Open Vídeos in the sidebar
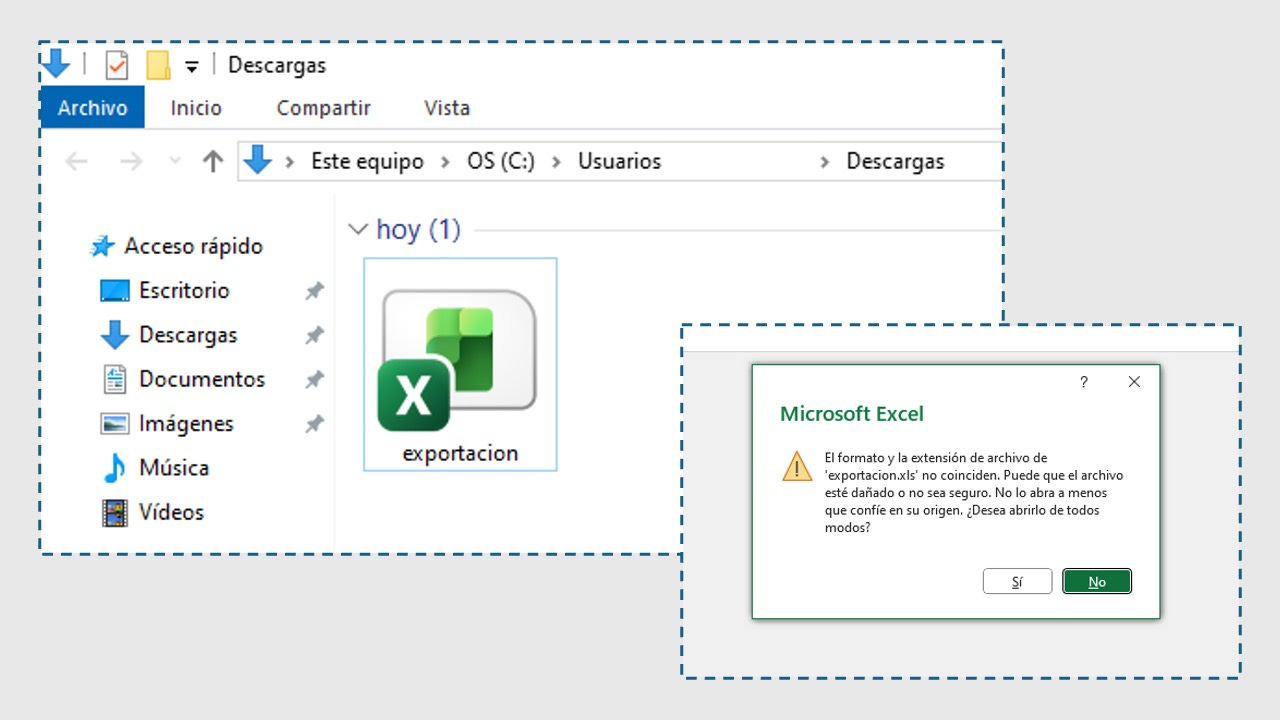1280x720 pixels. [x=171, y=512]
